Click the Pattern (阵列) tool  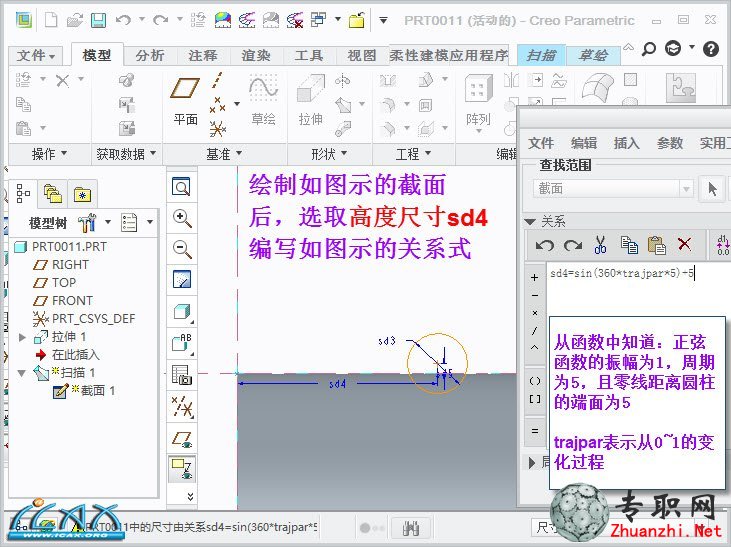coord(478,103)
